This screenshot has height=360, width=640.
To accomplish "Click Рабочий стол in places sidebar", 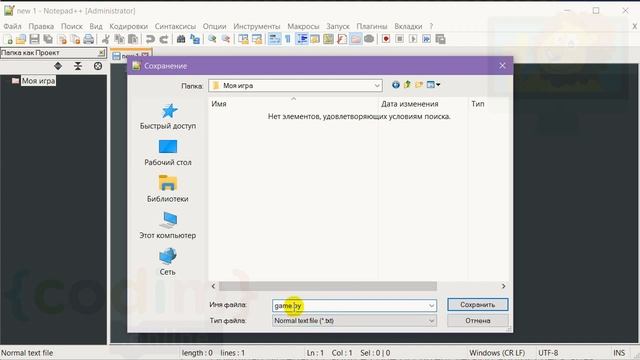I will (168, 153).
